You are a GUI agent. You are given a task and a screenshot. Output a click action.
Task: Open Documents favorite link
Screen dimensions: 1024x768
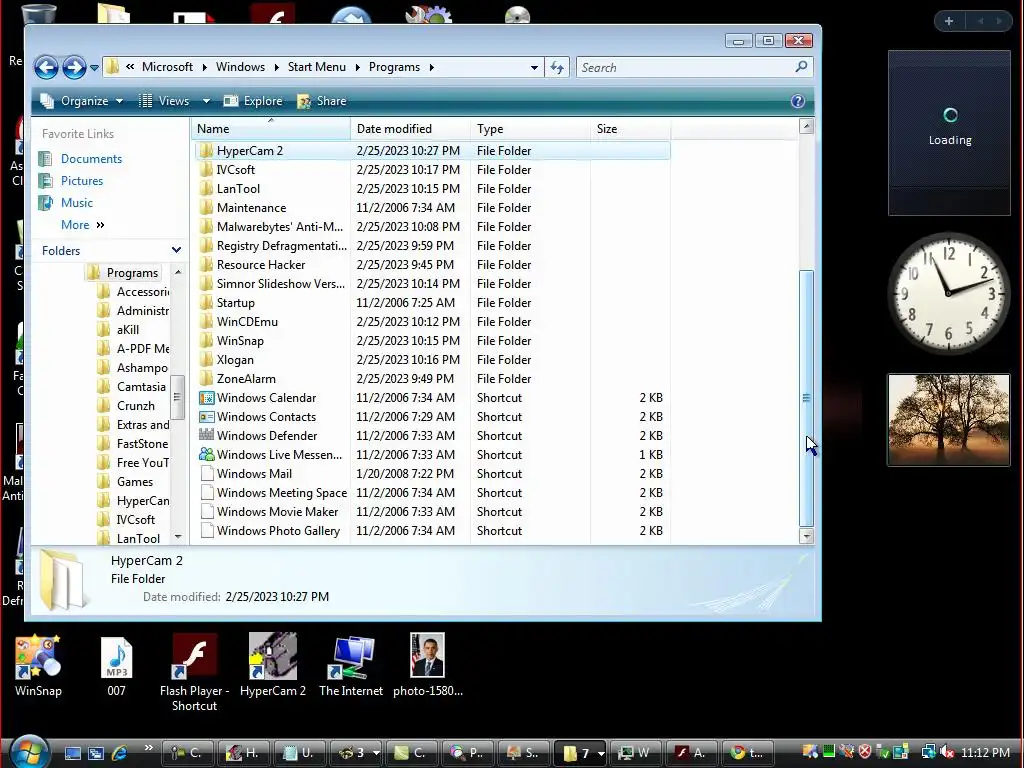click(x=91, y=159)
